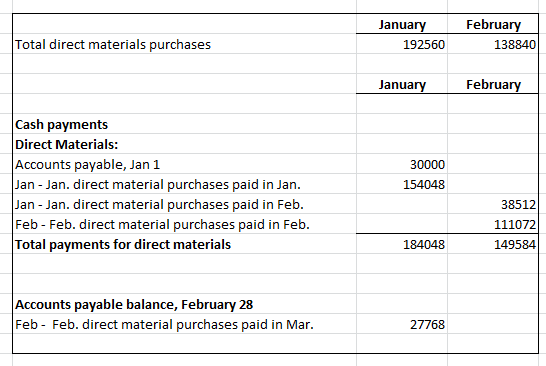The height and width of the screenshot is (366, 546).
Task: Select the value 111072
Action: pos(515,225)
